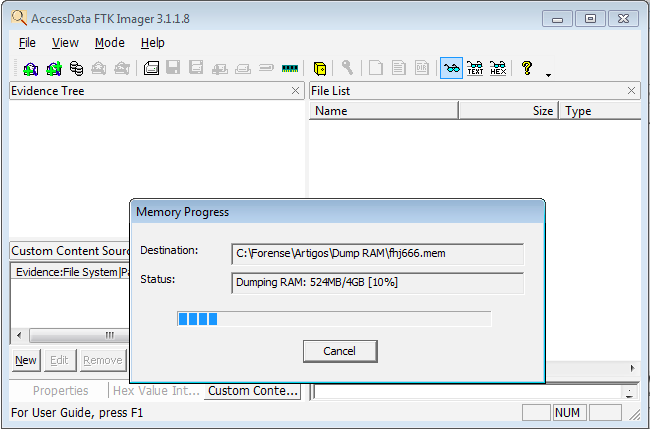Close the Evidence Tree pane
The image size is (650, 429).
click(x=295, y=91)
